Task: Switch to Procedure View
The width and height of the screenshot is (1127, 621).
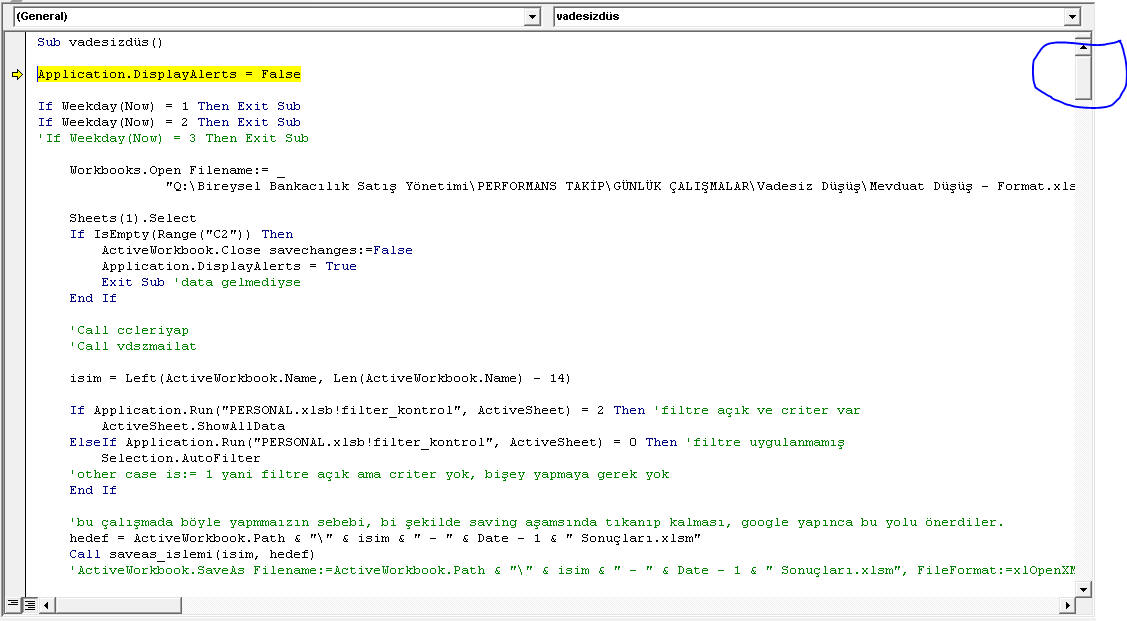Action: (13, 605)
